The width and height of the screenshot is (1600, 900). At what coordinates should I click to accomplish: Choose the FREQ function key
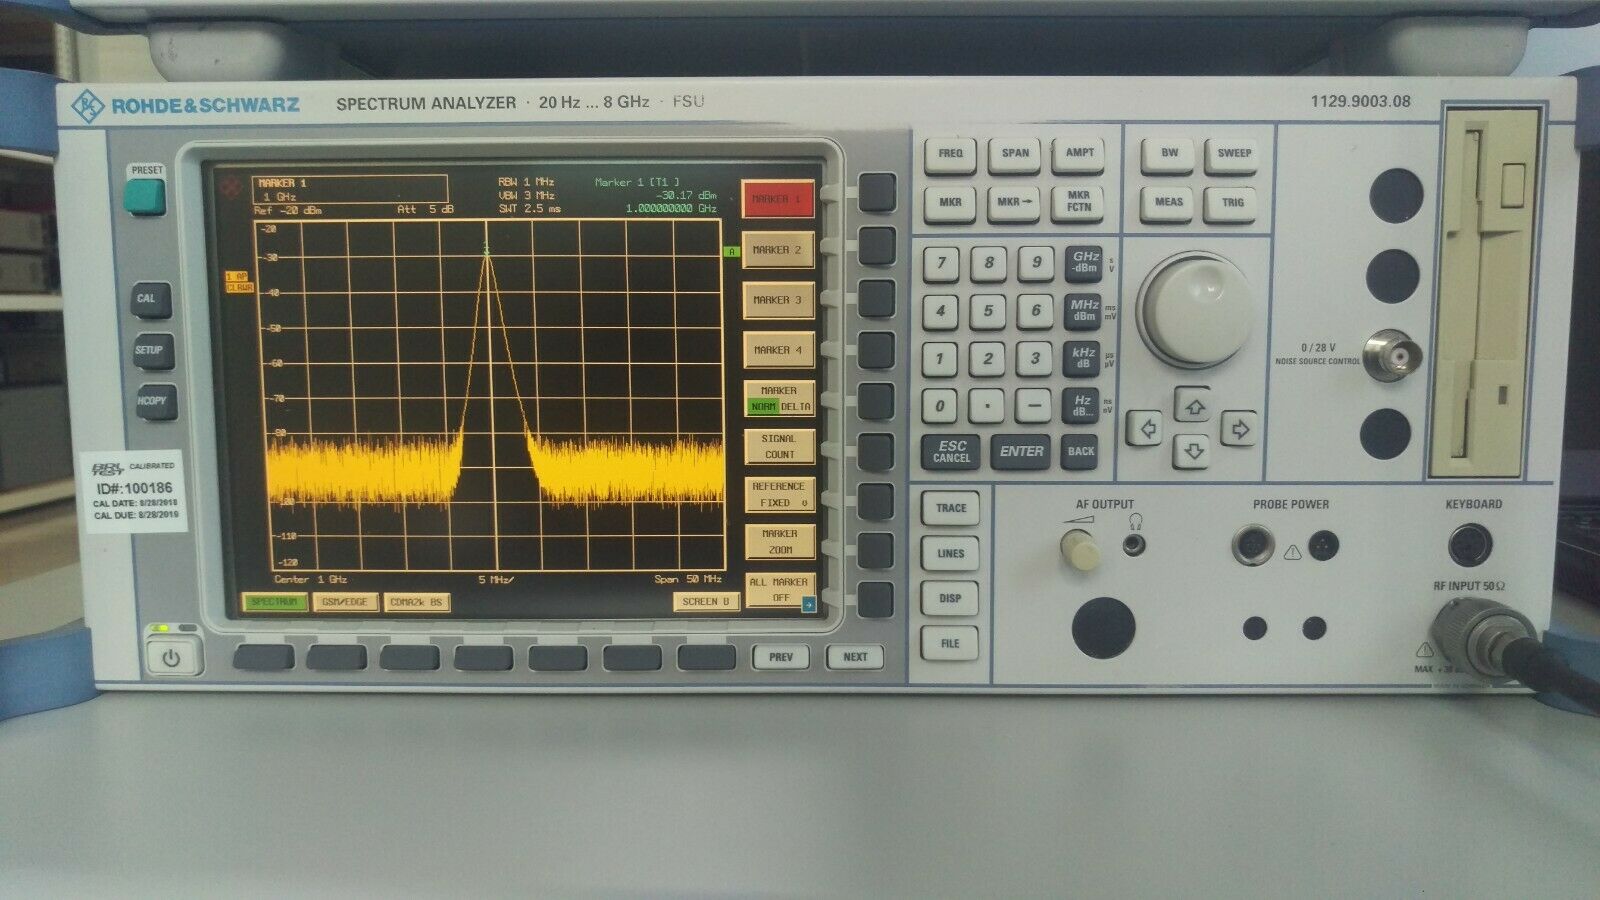(950, 153)
